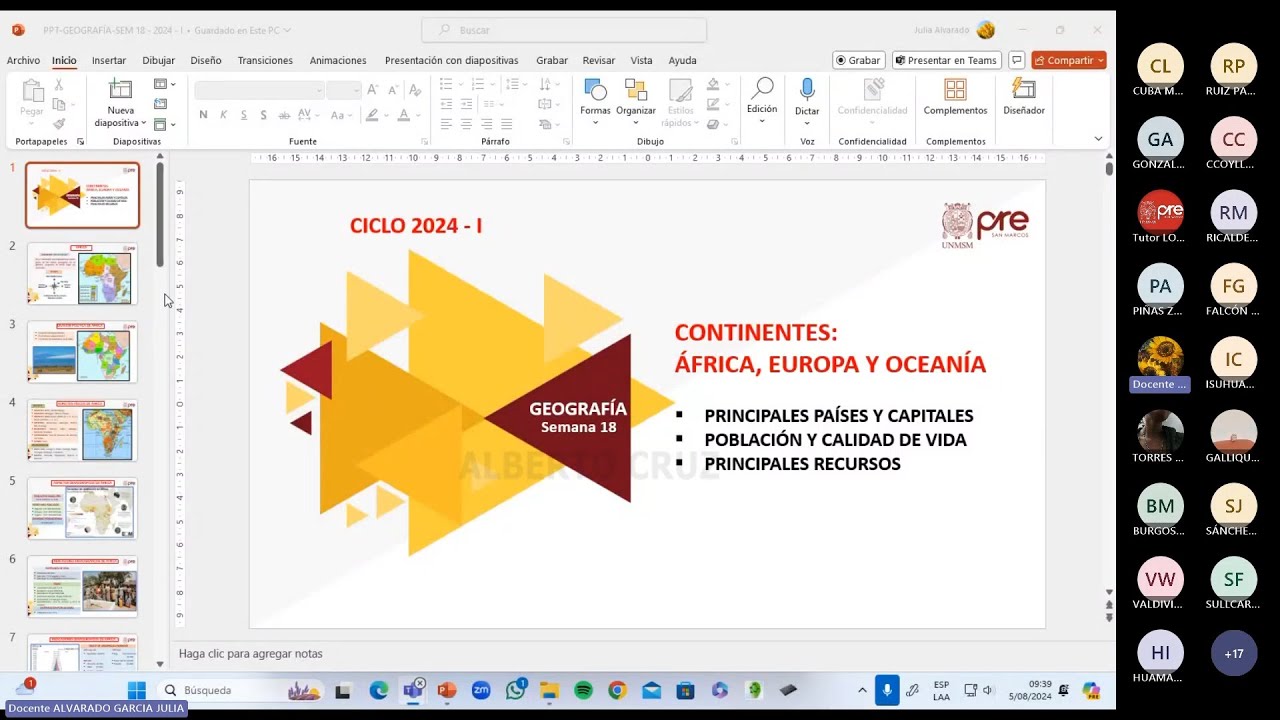Switch to the Transiciones tab
1280x720 pixels.
(265, 60)
